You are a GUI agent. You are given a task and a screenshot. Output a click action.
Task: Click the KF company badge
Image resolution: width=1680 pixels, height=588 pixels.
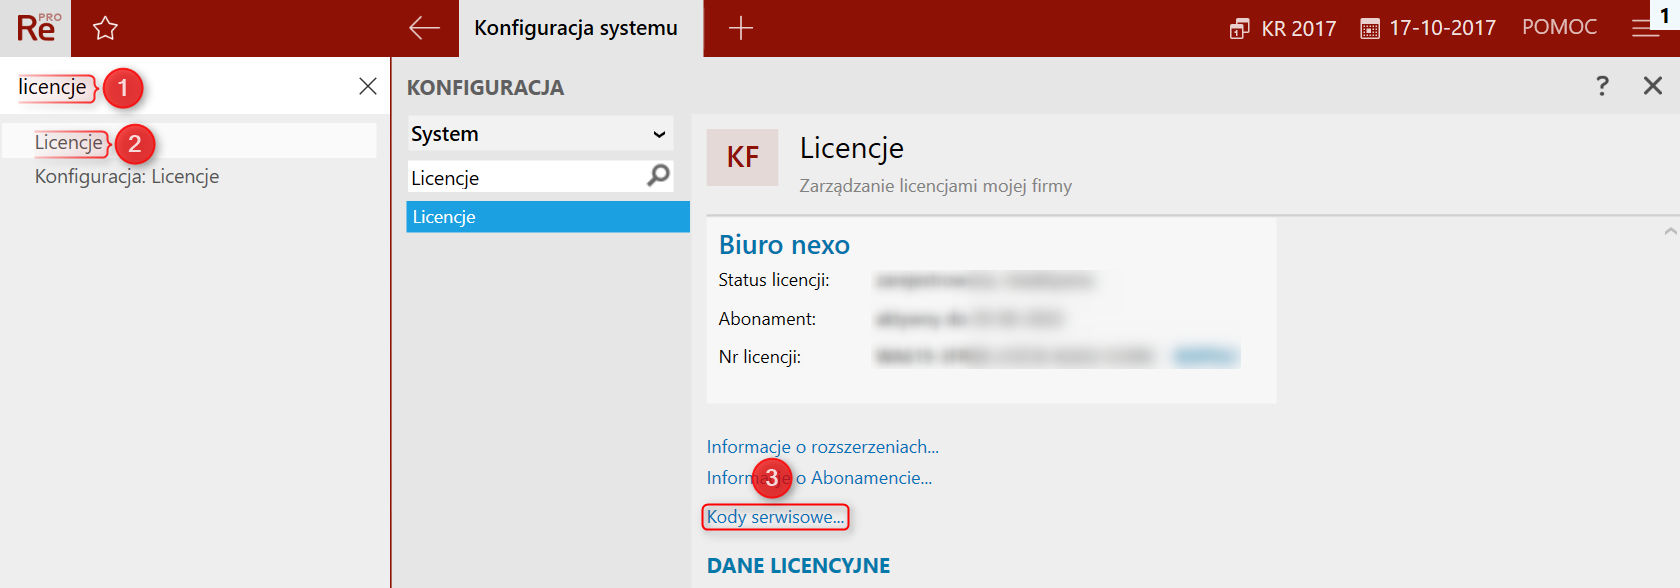[742, 157]
